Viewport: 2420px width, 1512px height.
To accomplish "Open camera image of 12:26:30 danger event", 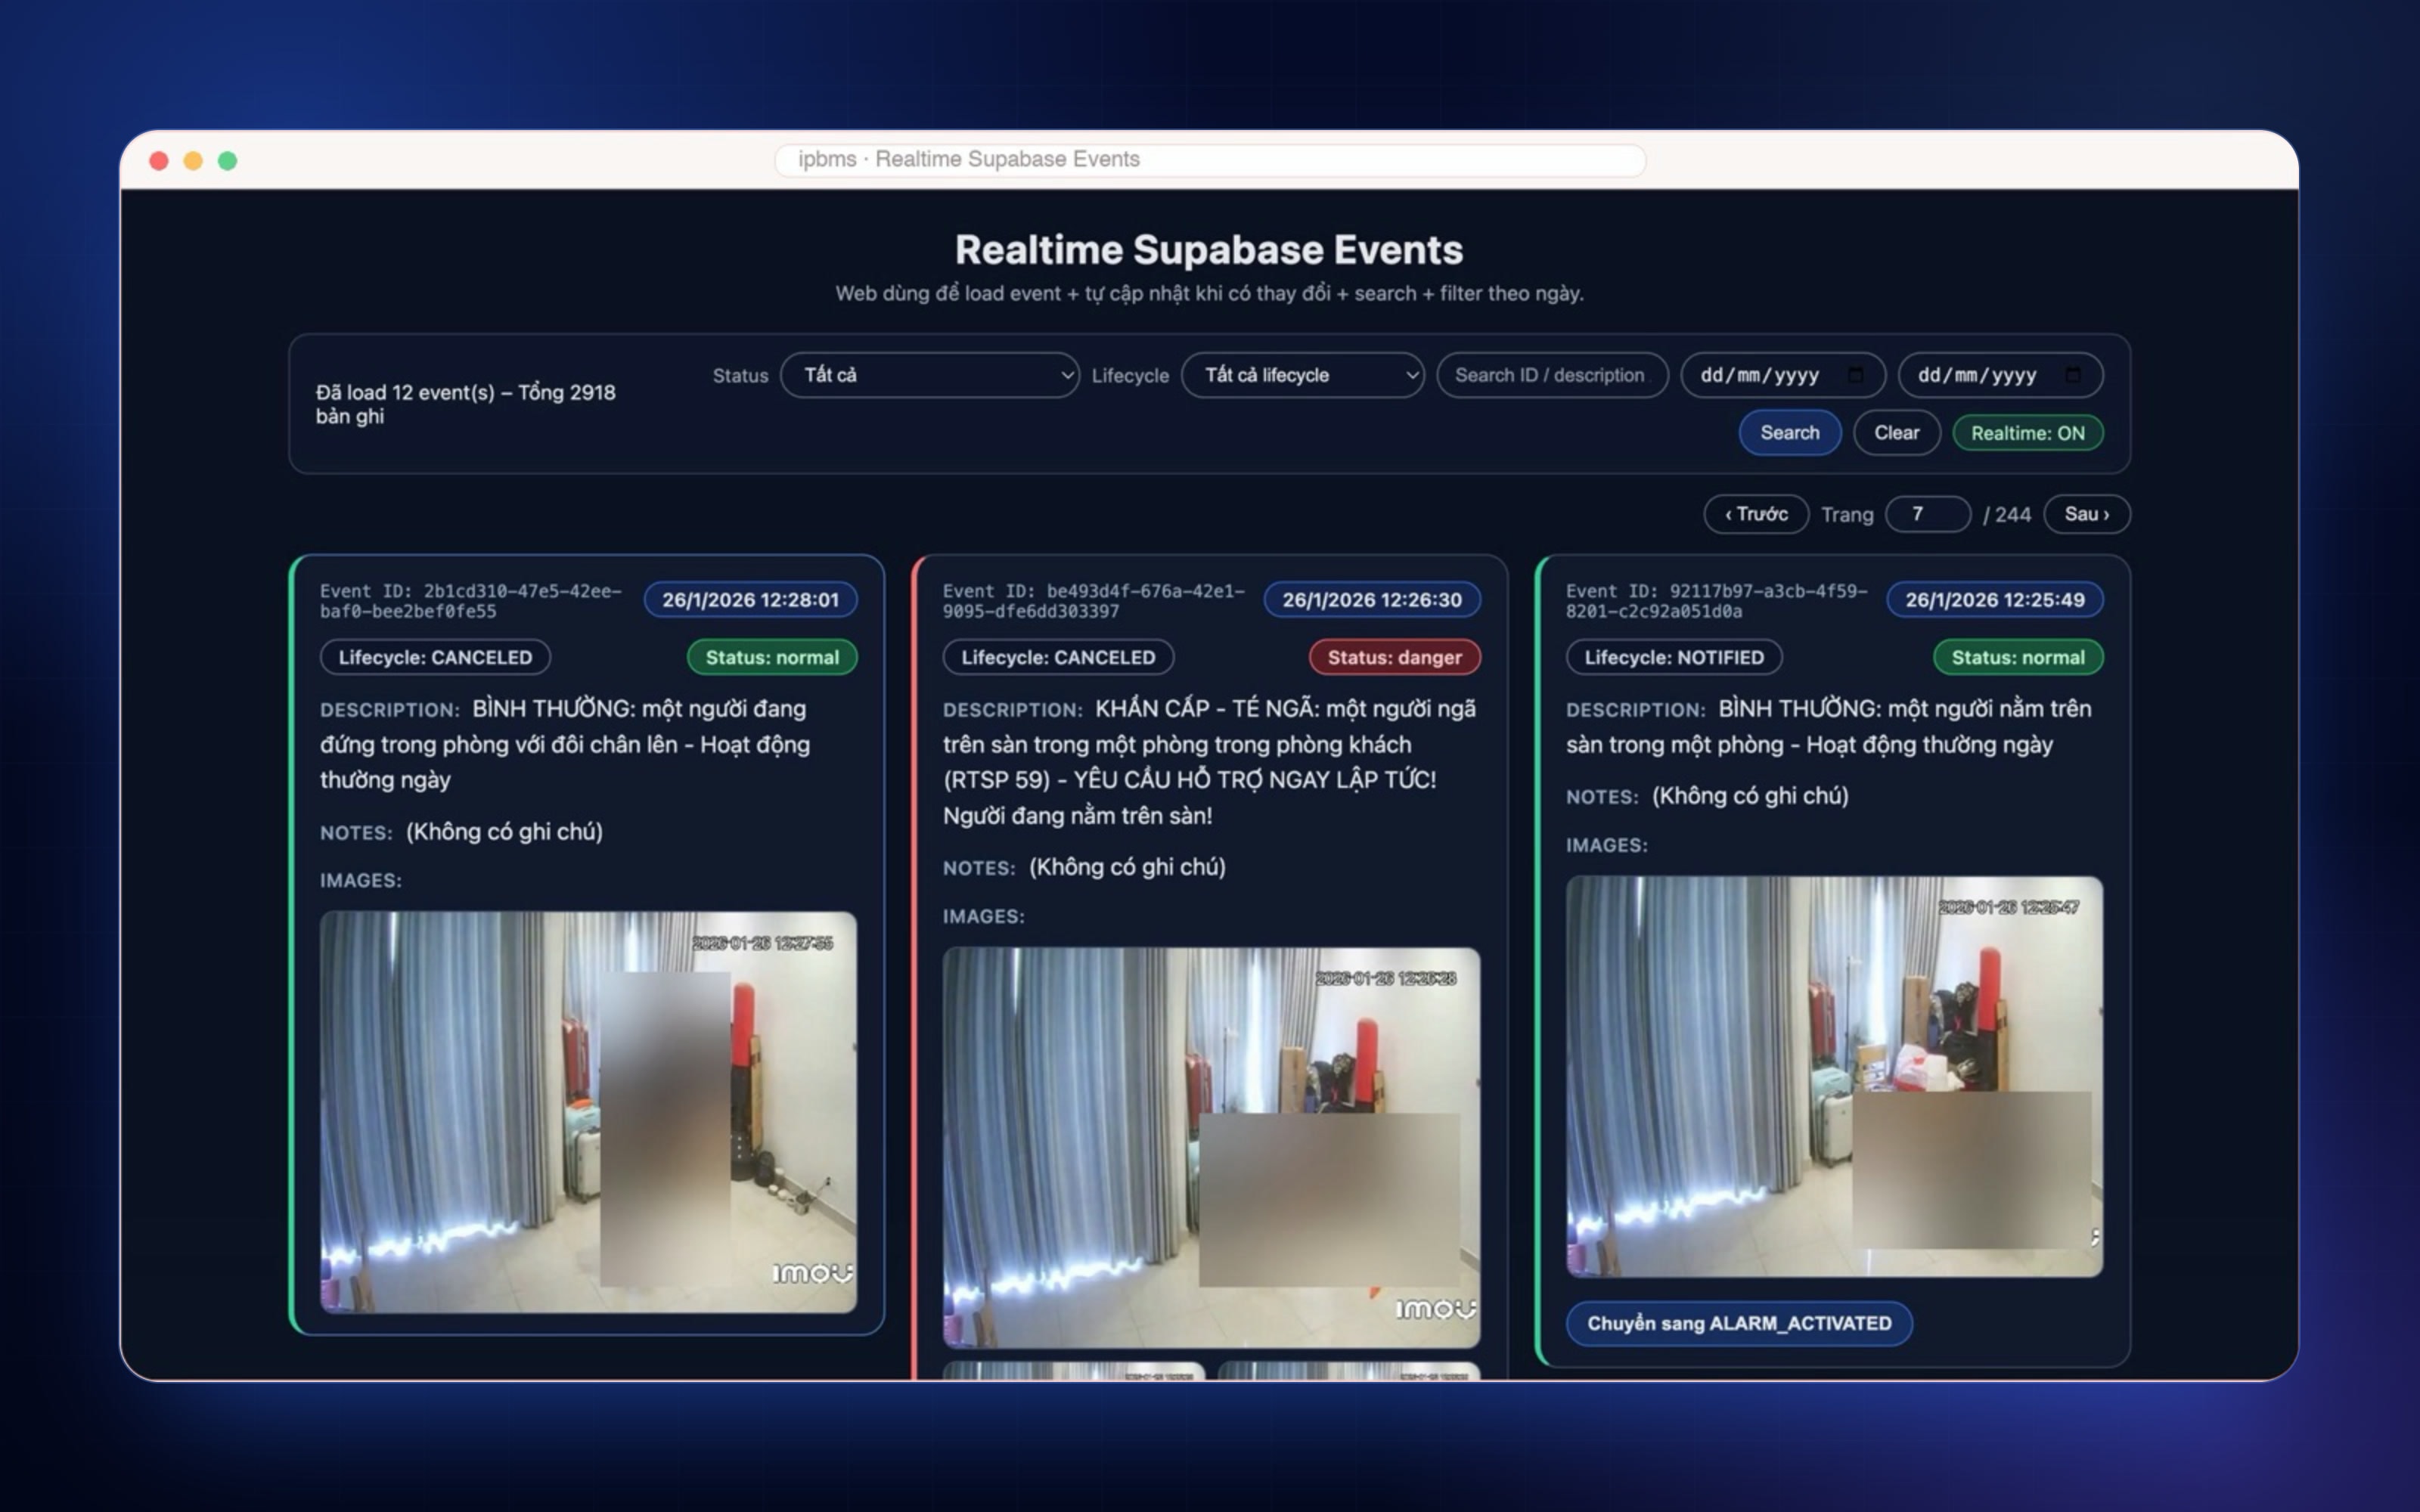I will [1211, 1147].
